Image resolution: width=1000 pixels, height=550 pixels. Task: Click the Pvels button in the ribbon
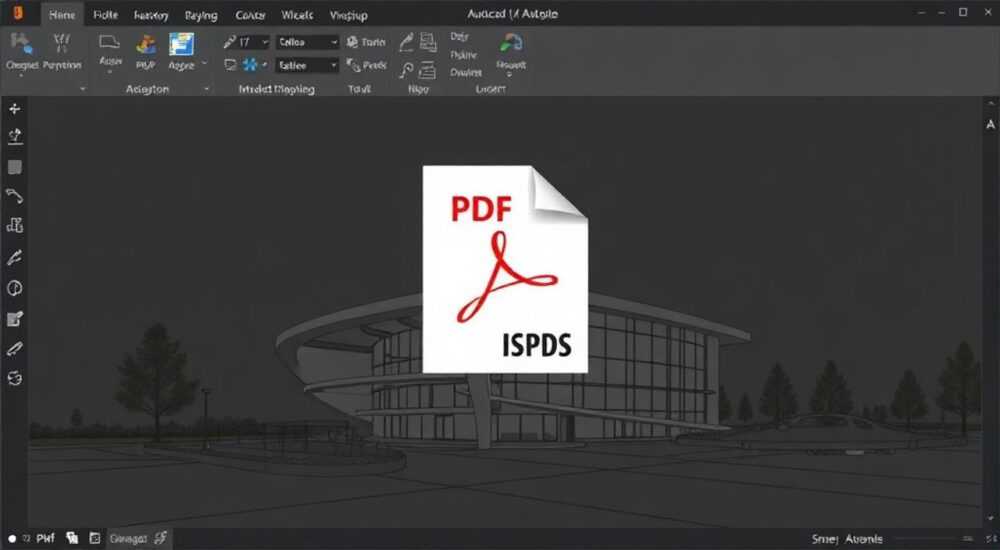367,64
